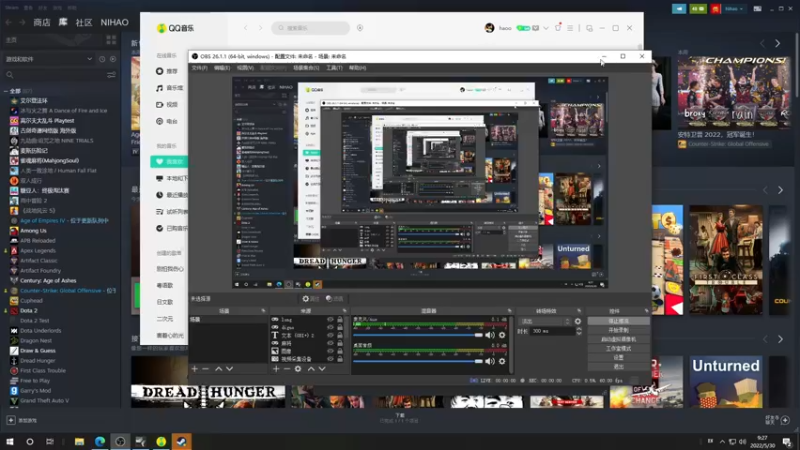Click Steam ready-to-play filter icon
This screenshot has height=450, width=800.
113,59
